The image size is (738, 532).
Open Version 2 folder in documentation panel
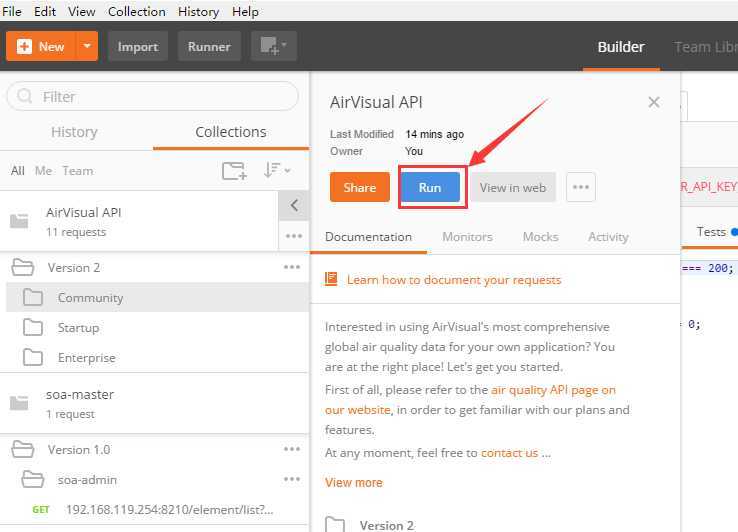coord(370,525)
